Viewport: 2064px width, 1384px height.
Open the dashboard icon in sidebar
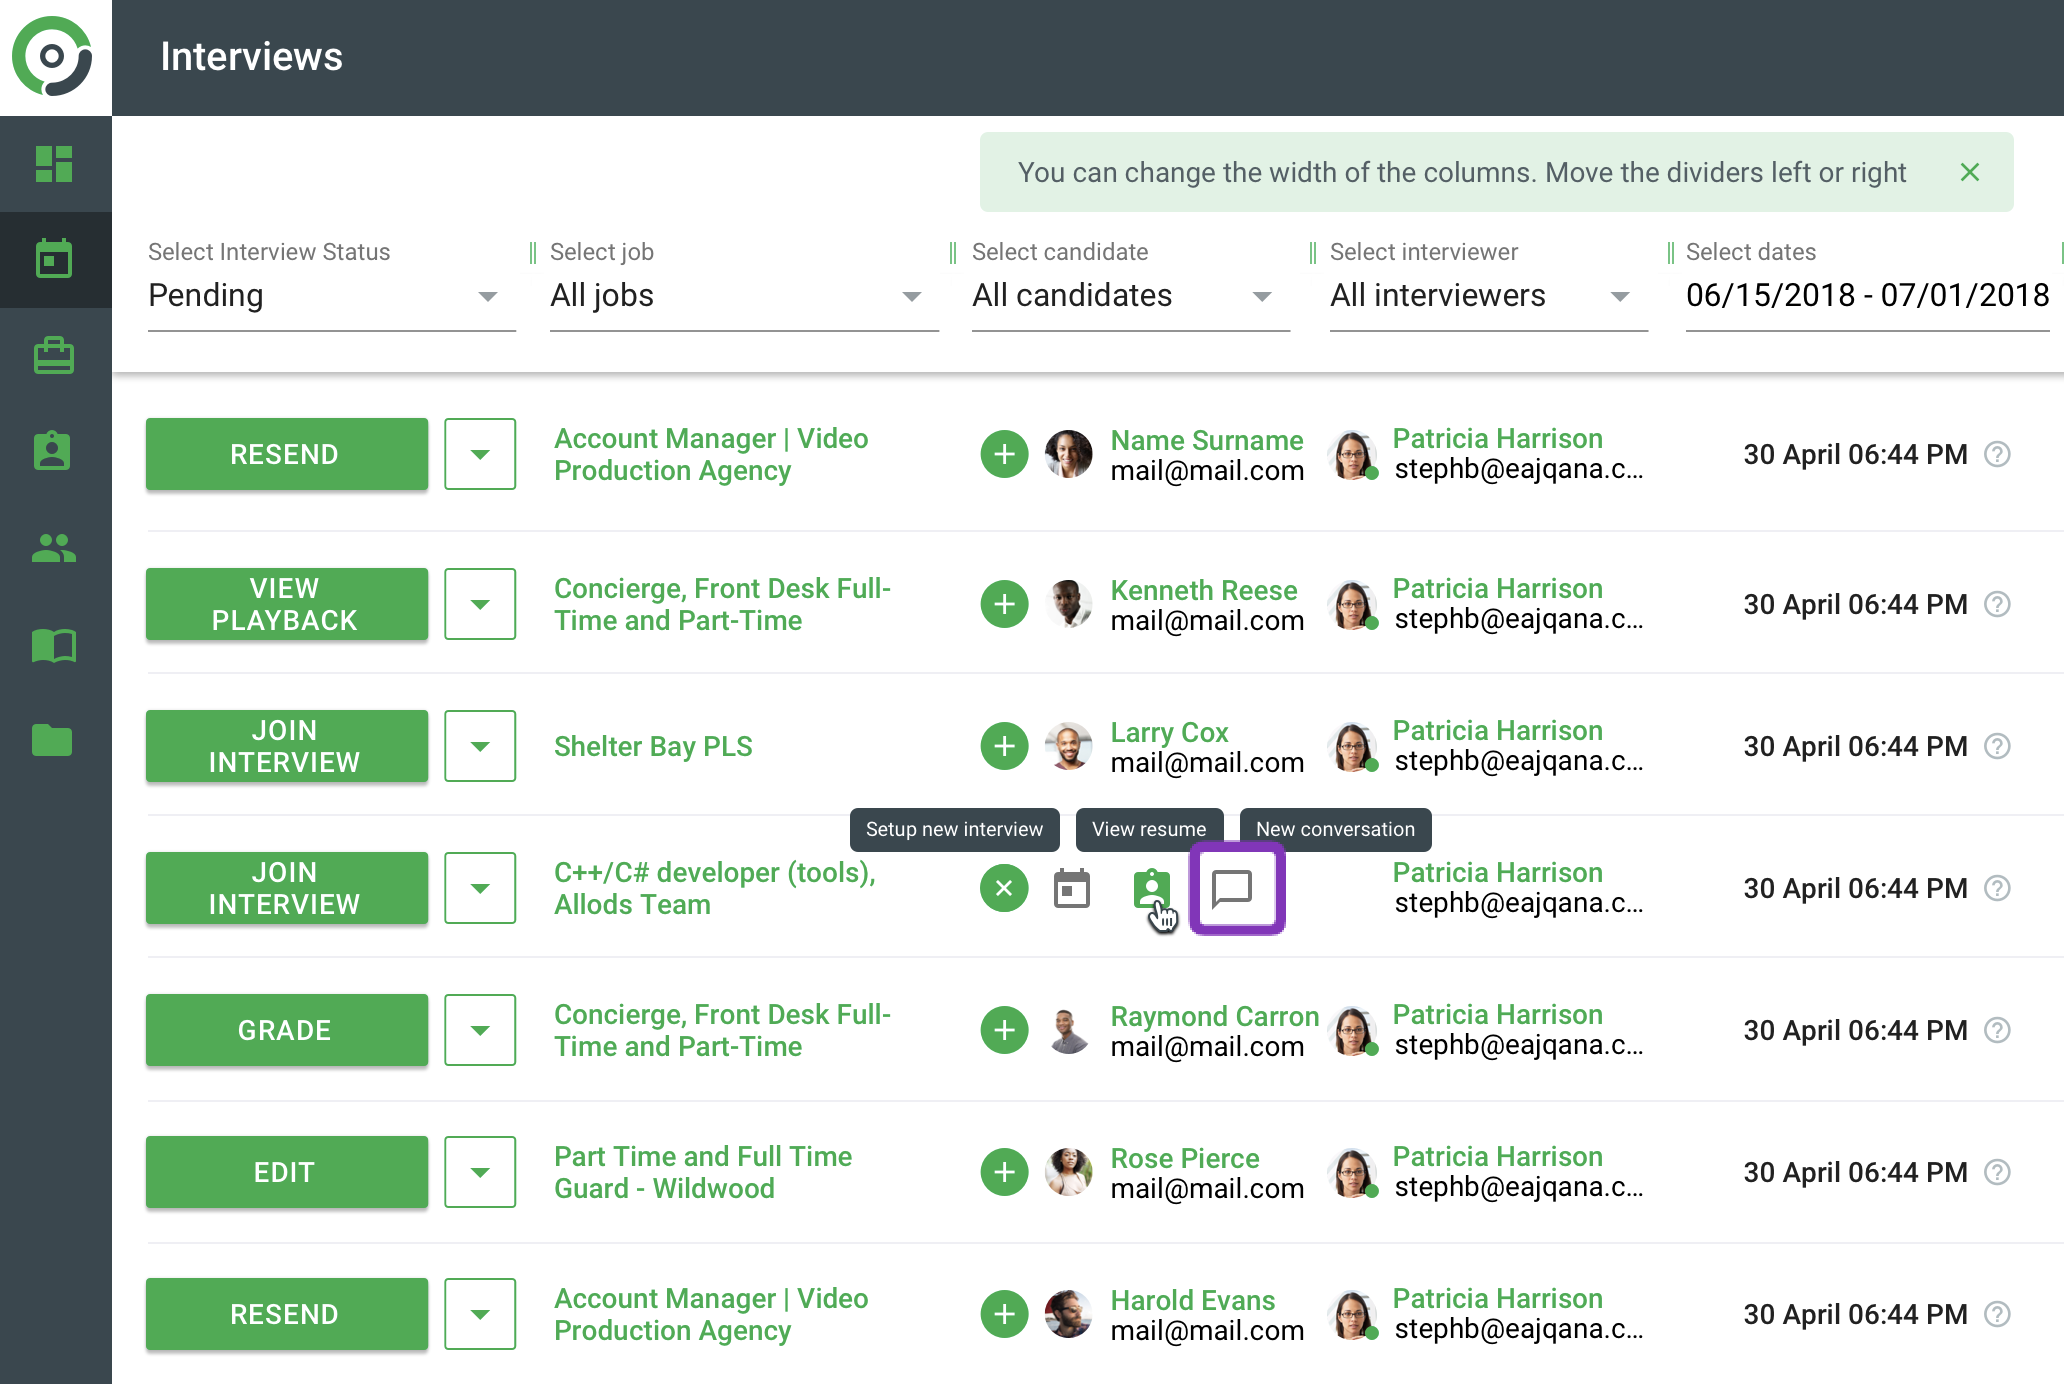pyautogui.click(x=54, y=164)
